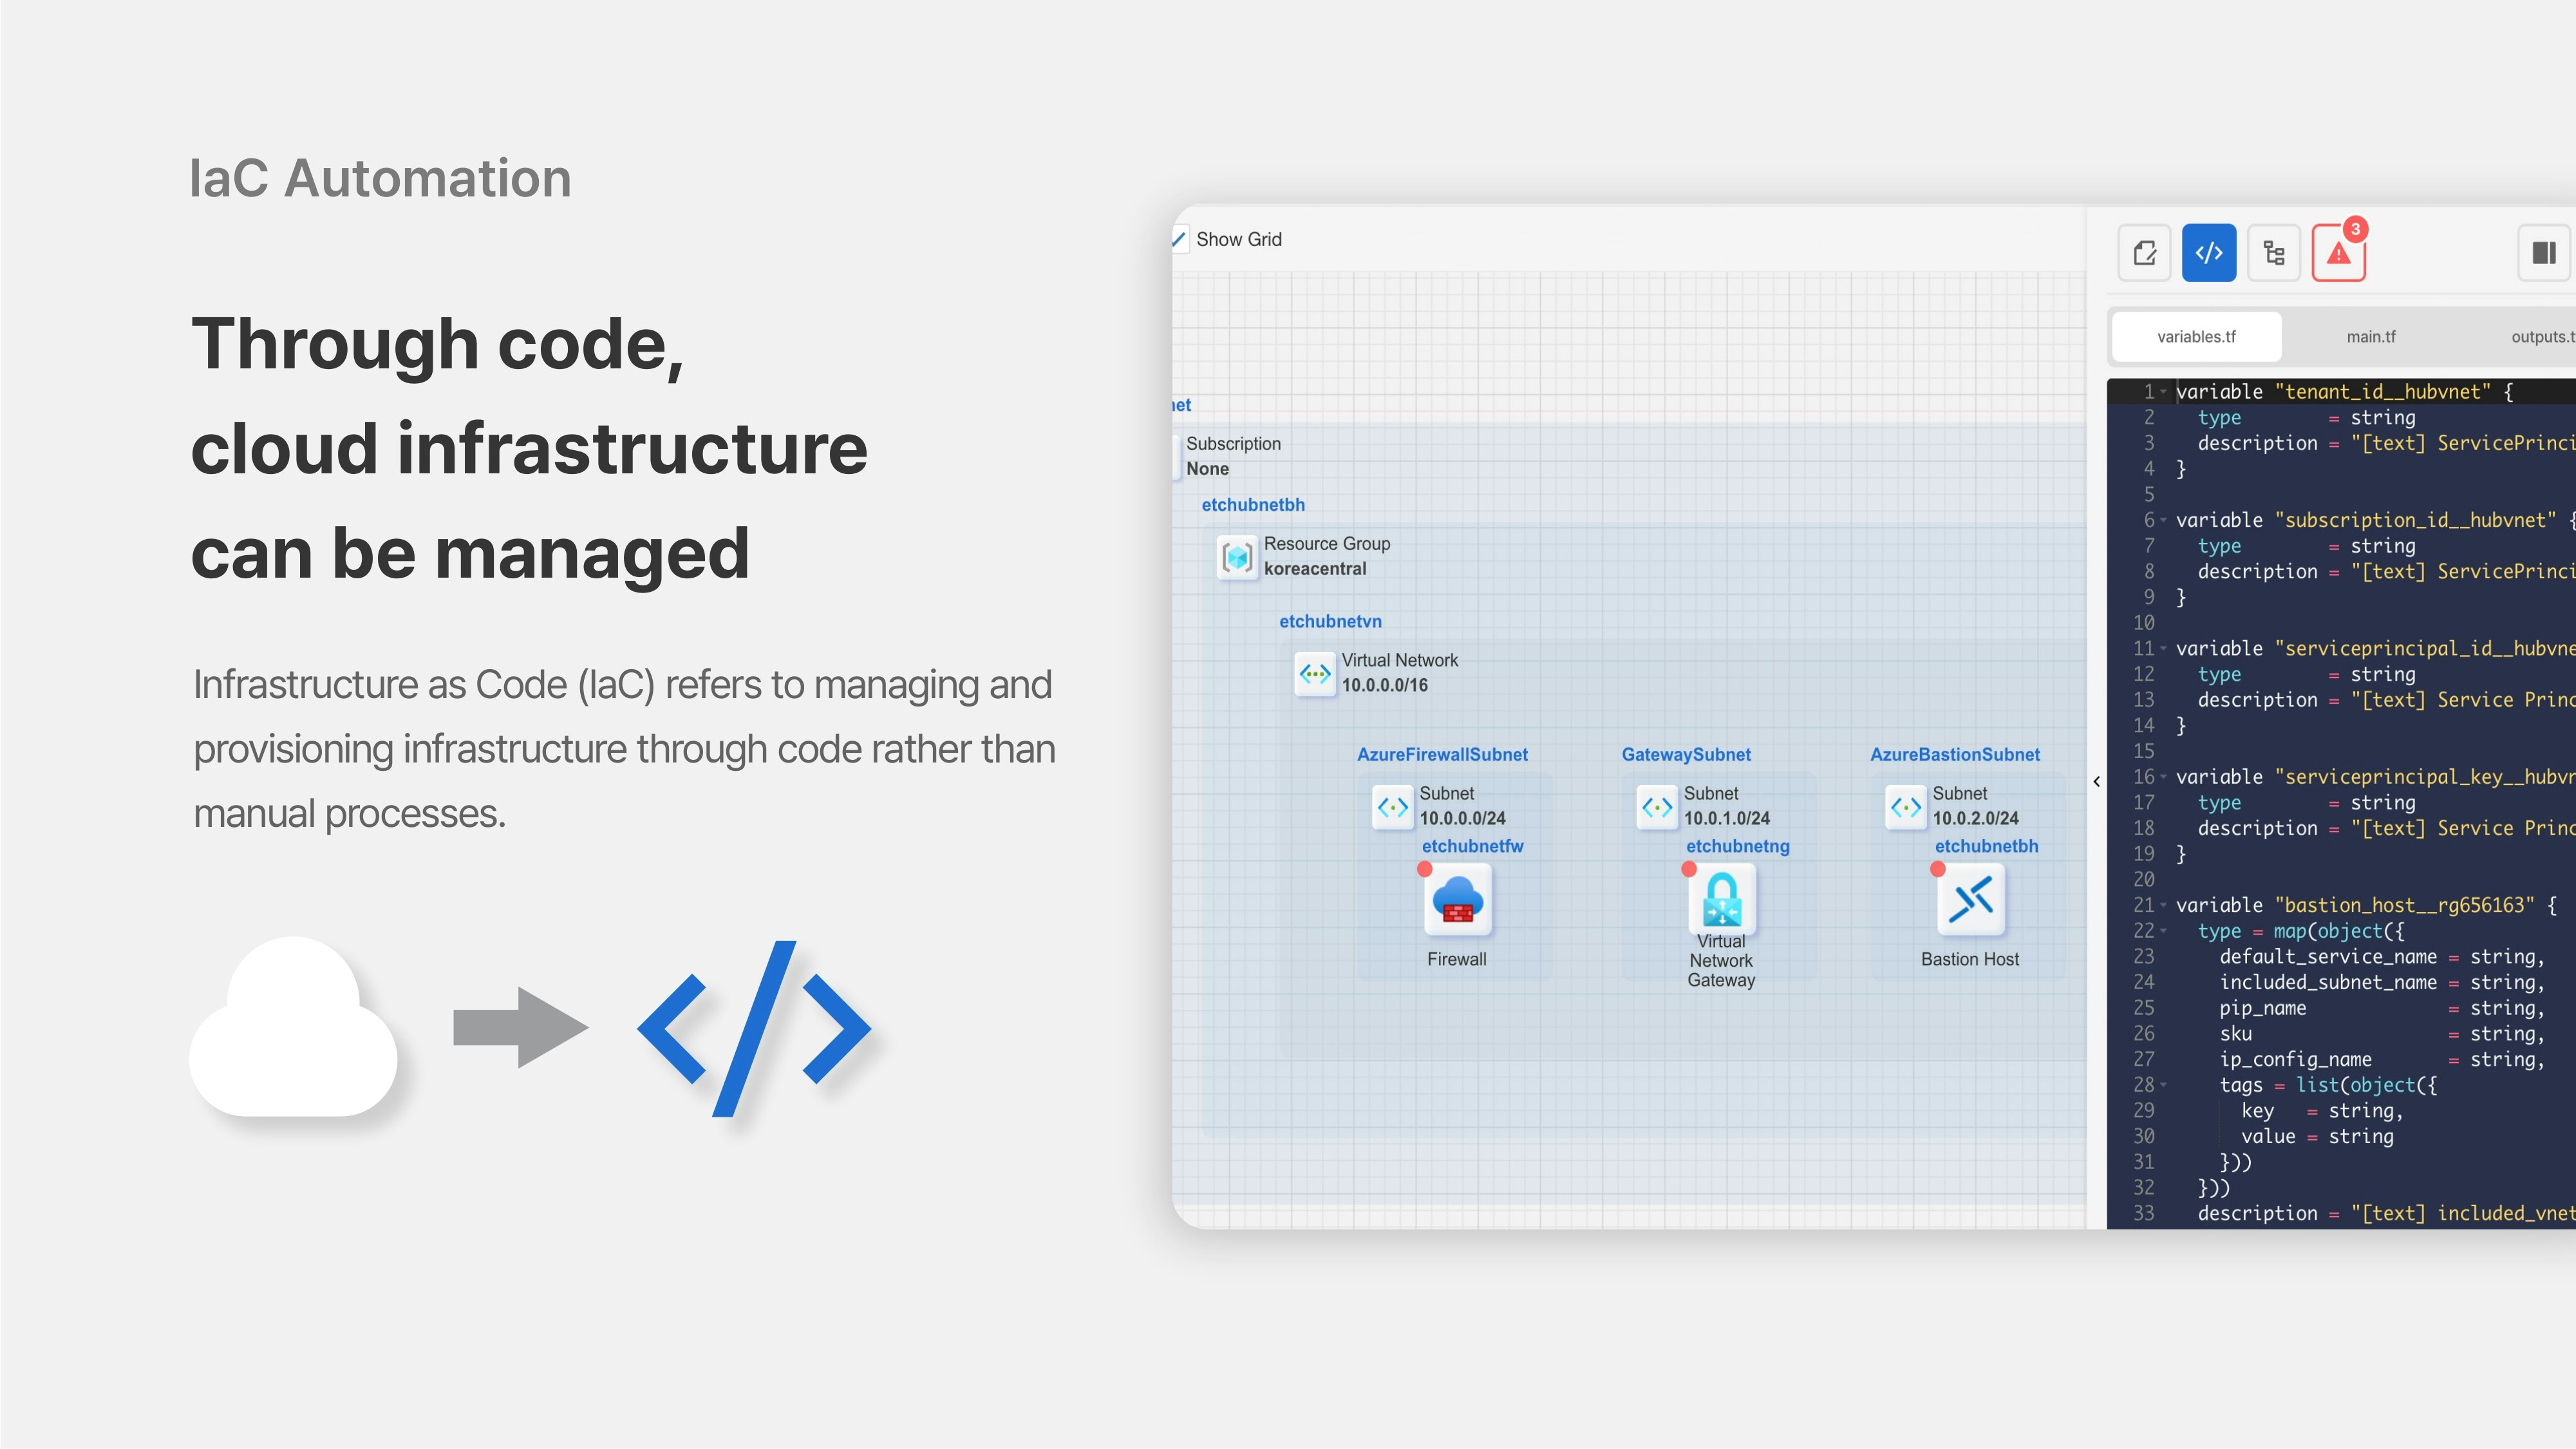The width and height of the screenshot is (2576, 1449).
Task: Click the red status dot on Firewall
Action: click(1425, 869)
